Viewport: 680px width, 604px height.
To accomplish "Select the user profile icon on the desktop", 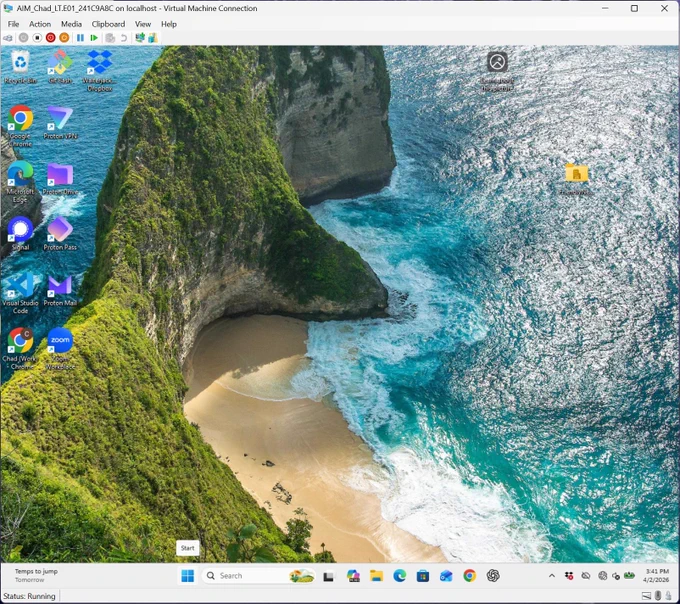I will coord(497,71).
